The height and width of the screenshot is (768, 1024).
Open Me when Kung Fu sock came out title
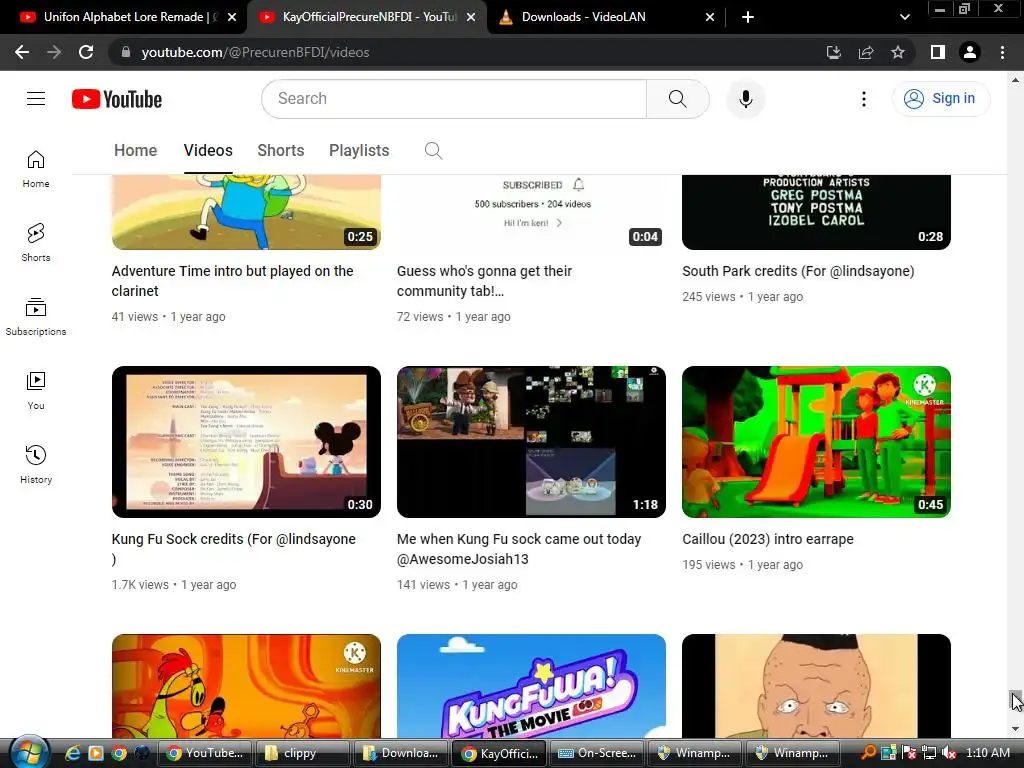[x=519, y=549]
